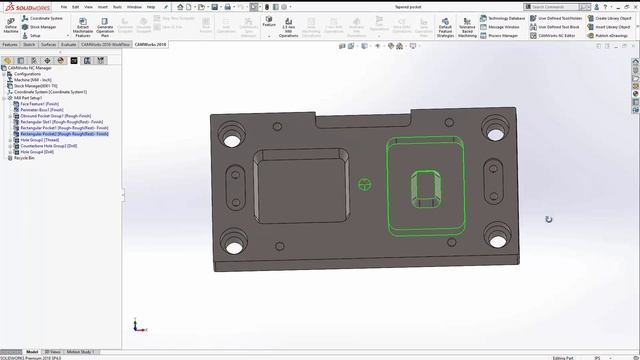This screenshot has height=360, width=640.
Task: Click the Save icon in quick access toolbar
Action: coord(215,7)
